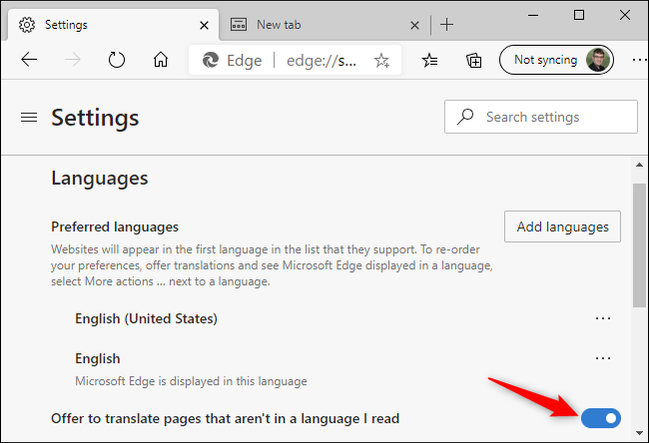
Task: Disable offer to translate pages toggle
Action: [600, 417]
